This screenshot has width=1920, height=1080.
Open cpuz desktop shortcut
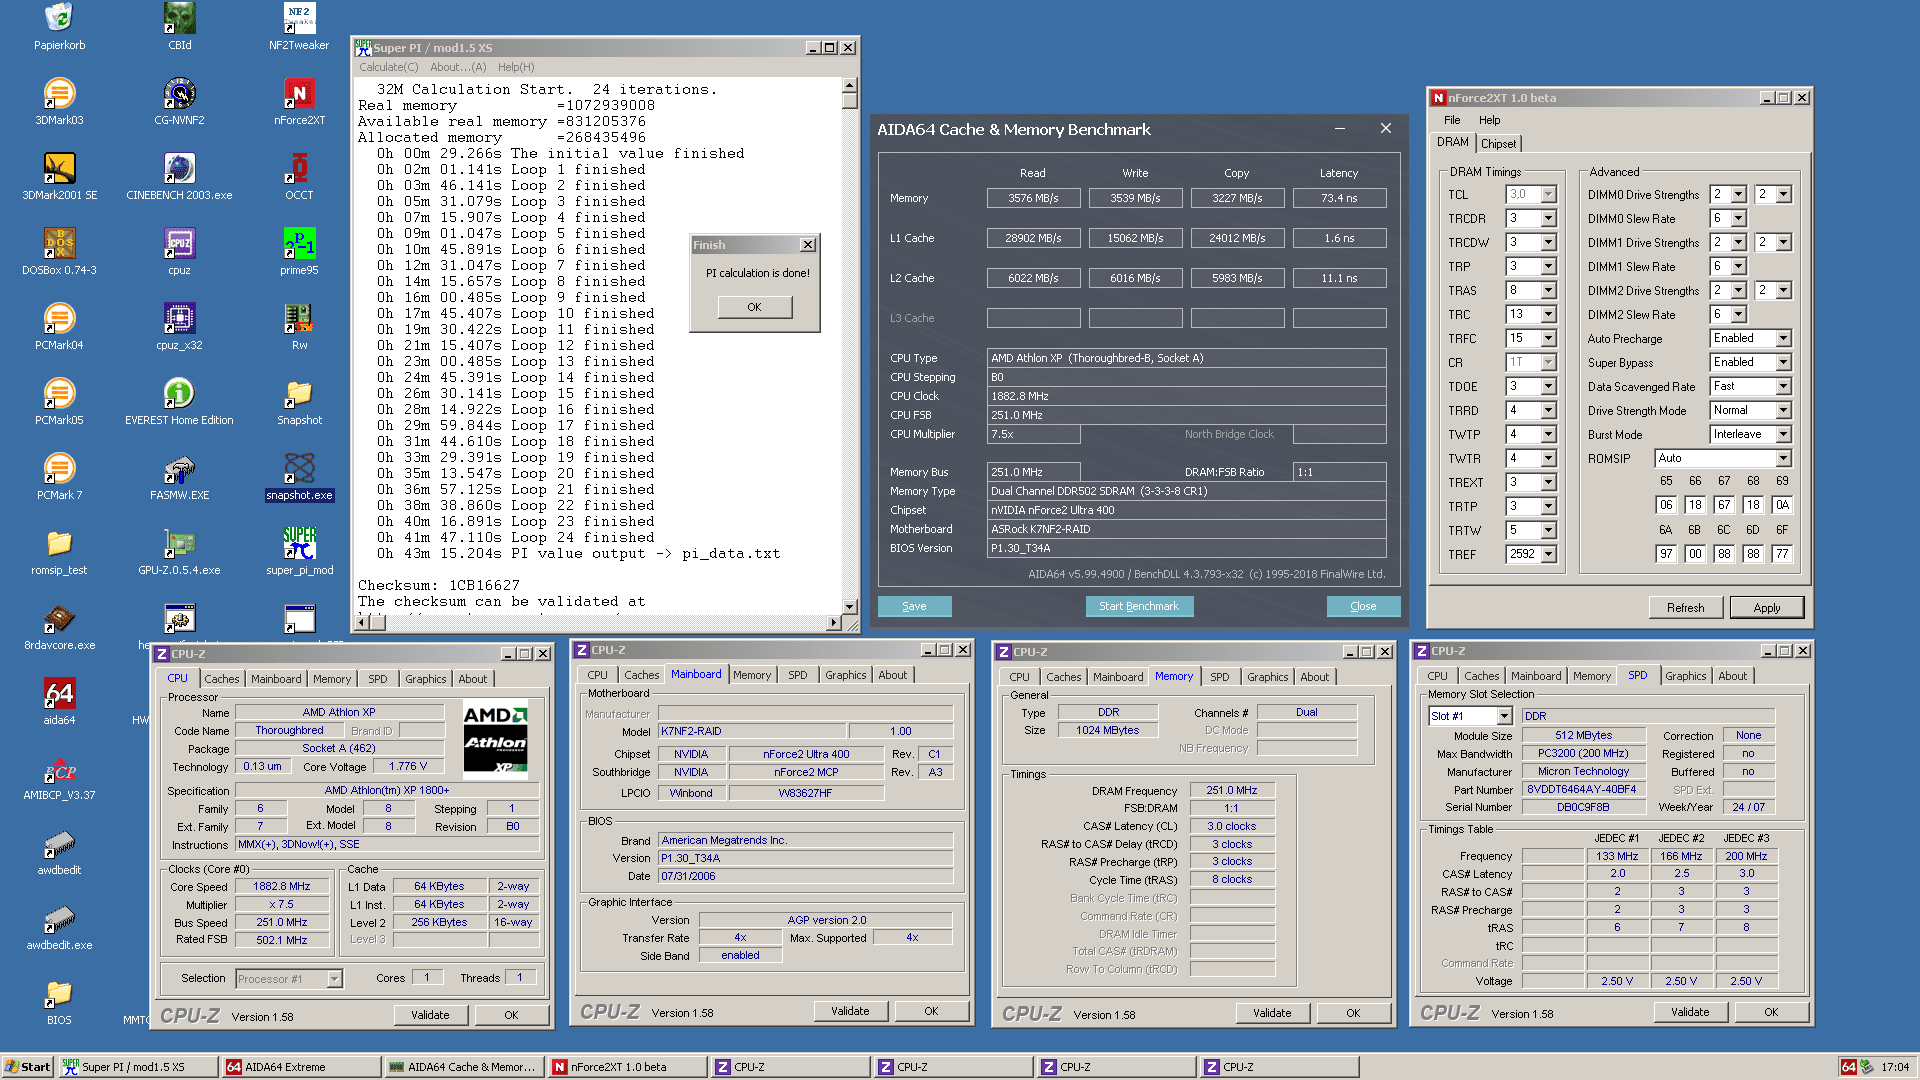click(180, 252)
